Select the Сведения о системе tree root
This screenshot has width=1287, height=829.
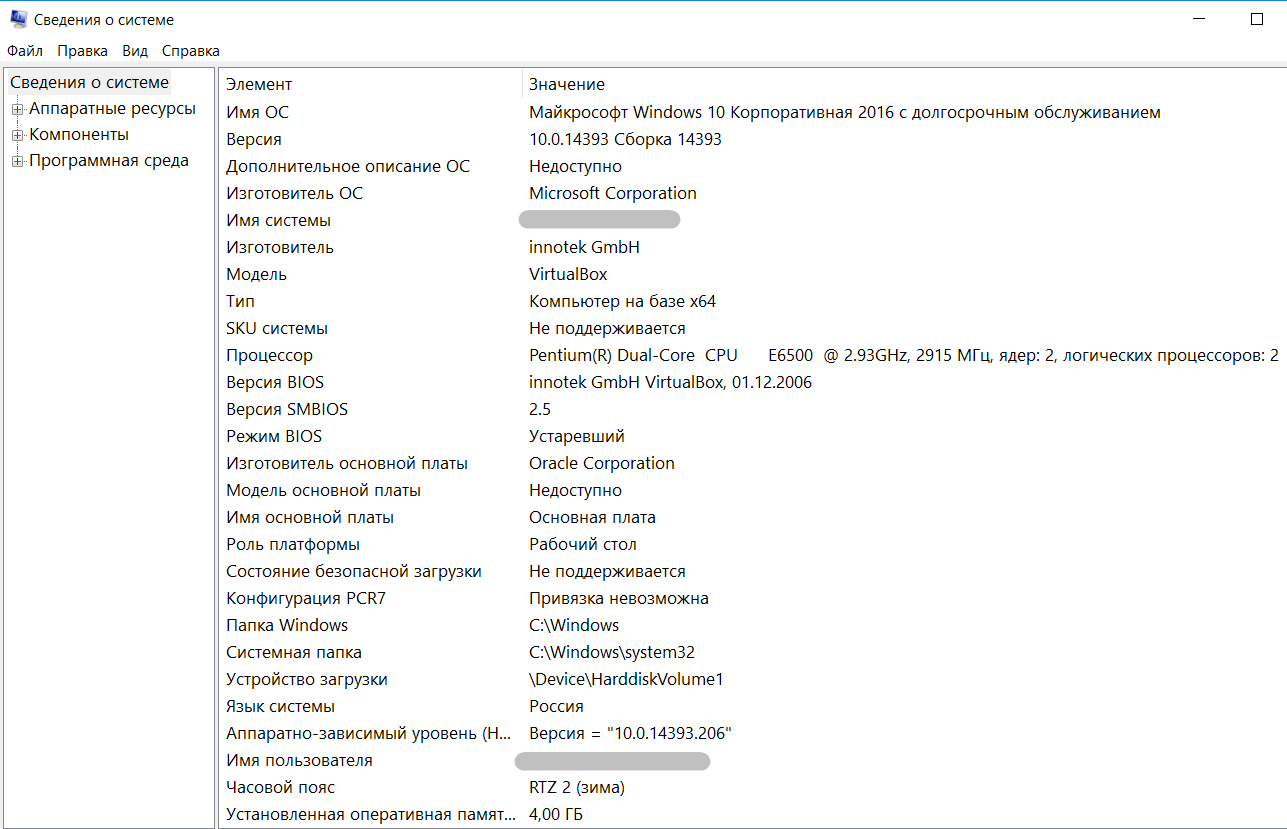coord(90,82)
